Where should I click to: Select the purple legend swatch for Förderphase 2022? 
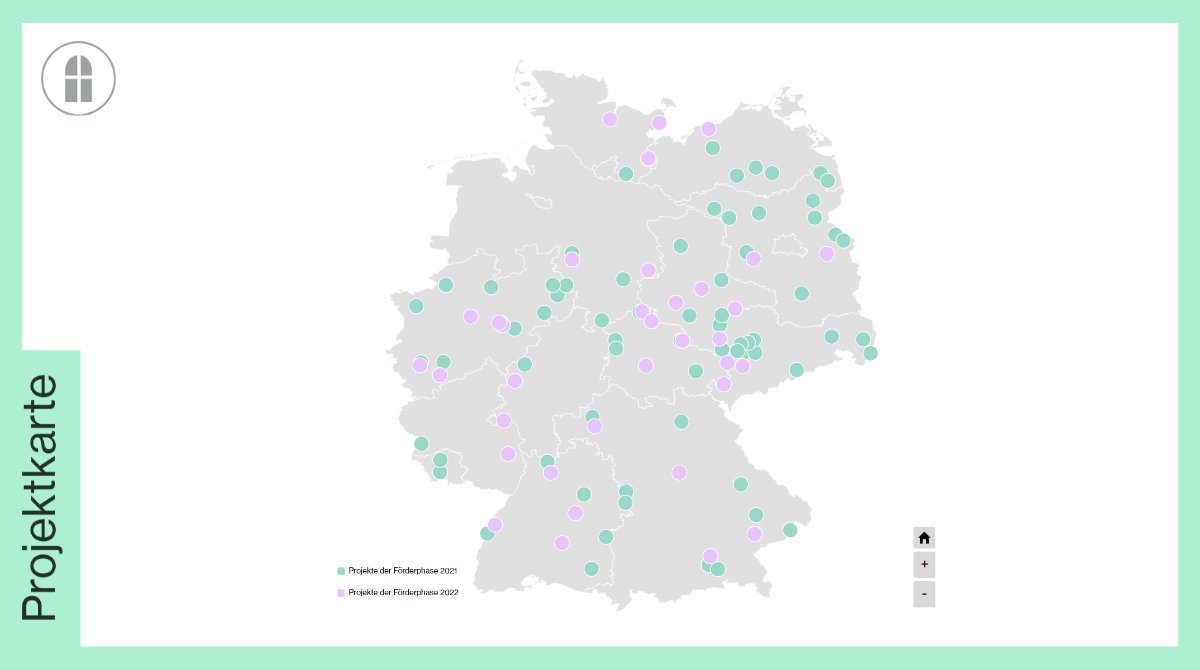(342, 591)
